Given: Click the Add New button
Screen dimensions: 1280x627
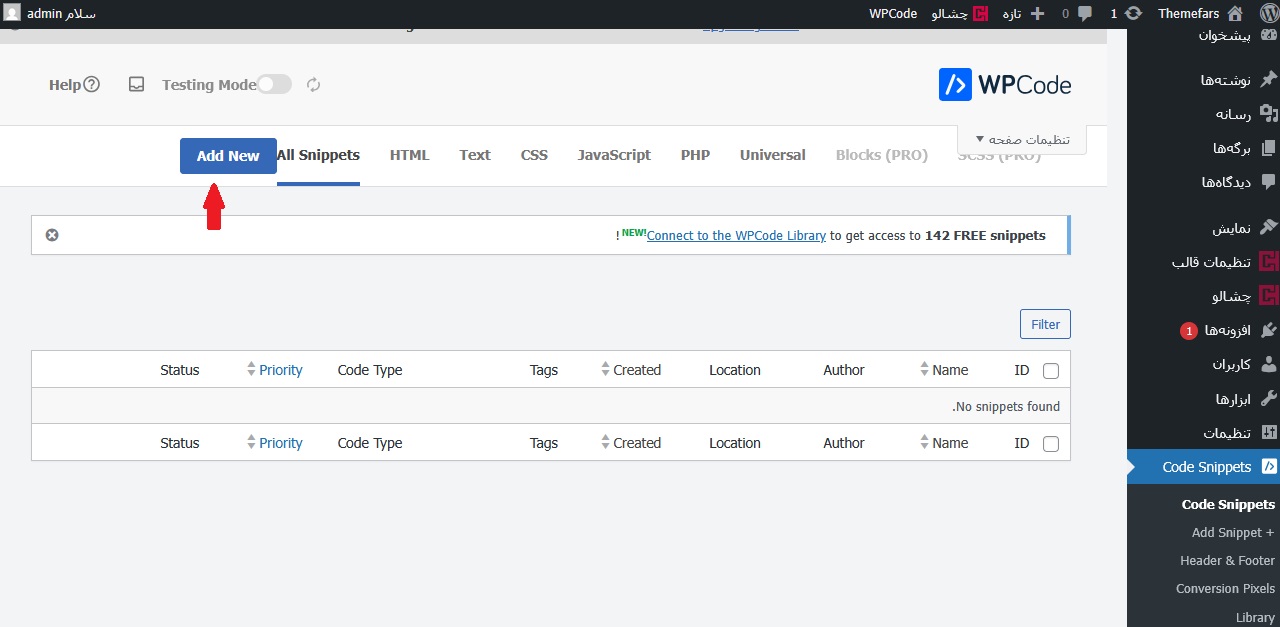Looking at the screenshot, I should (x=228, y=156).
